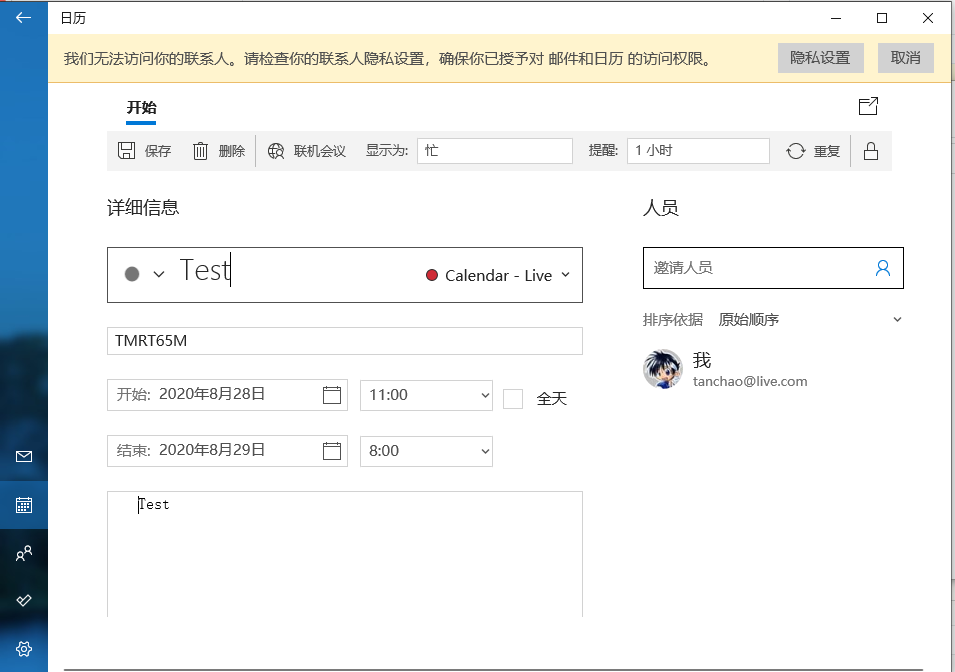The width and height of the screenshot is (955, 672).
Task: Open the start date calendar picker
Action: (332, 395)
